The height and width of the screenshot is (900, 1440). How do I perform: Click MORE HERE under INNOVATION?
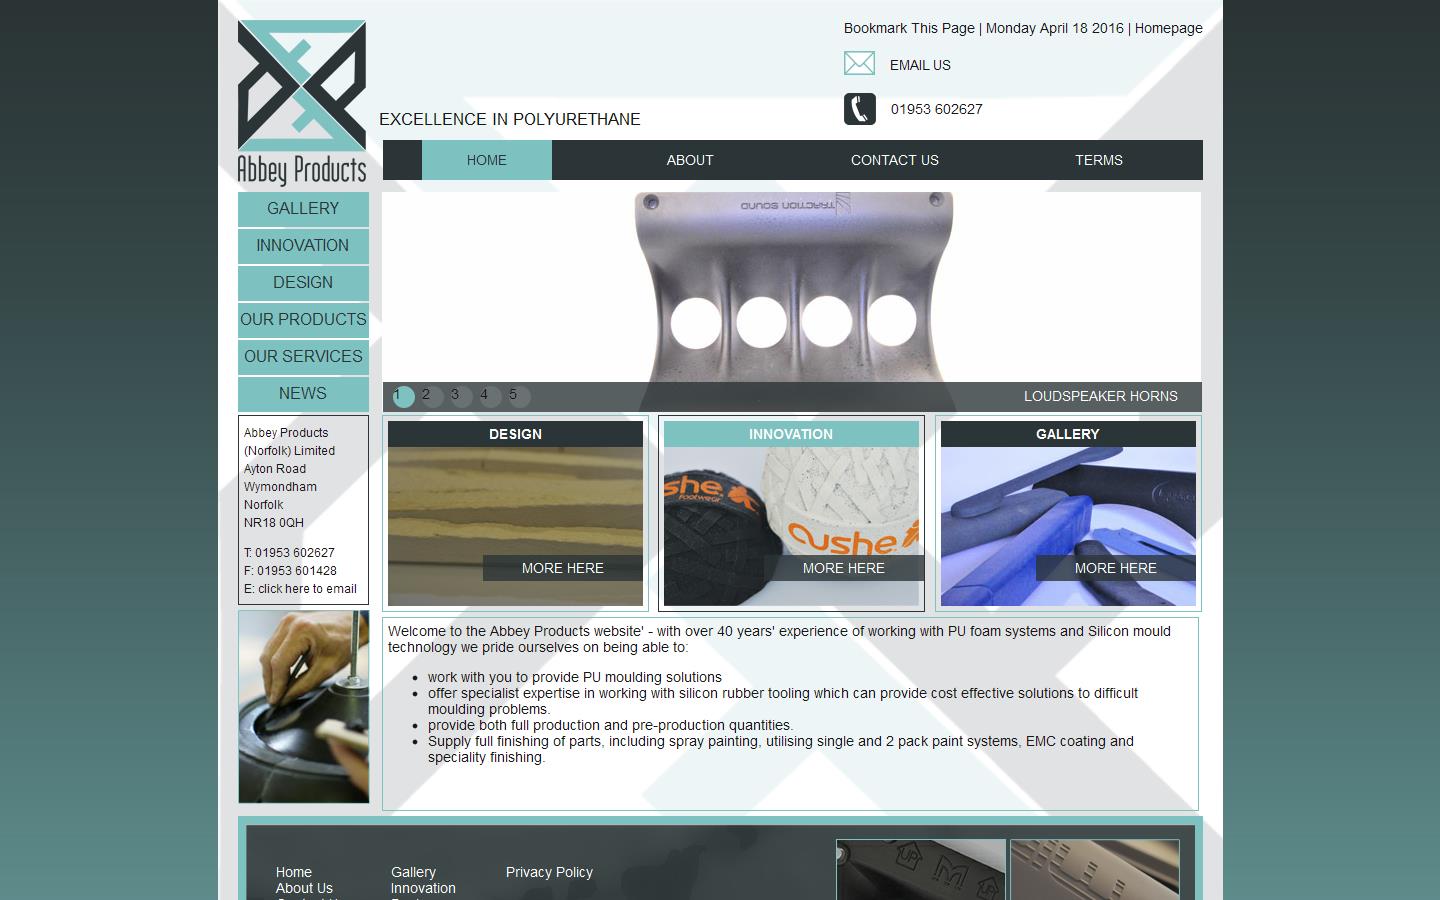click(843, 568)
